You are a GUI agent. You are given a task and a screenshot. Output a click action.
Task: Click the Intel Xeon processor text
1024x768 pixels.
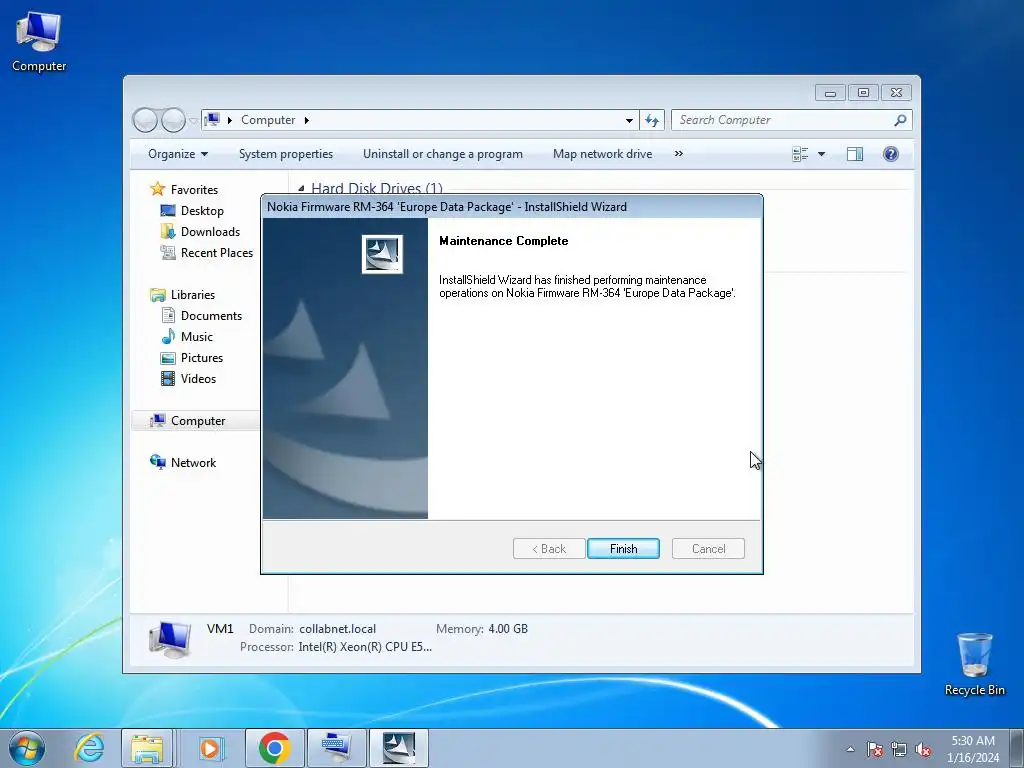365,647
